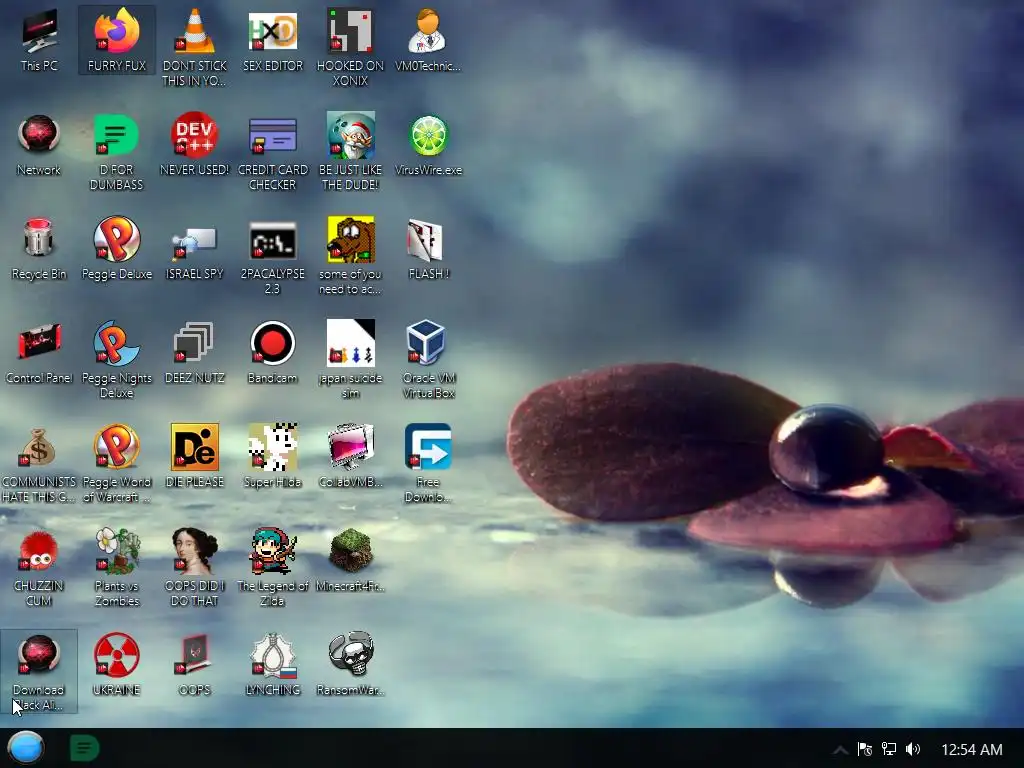The height and width of the screenshot is (768, 1024).
Task: Click the green taskbar app button
Action: (84, 748)
